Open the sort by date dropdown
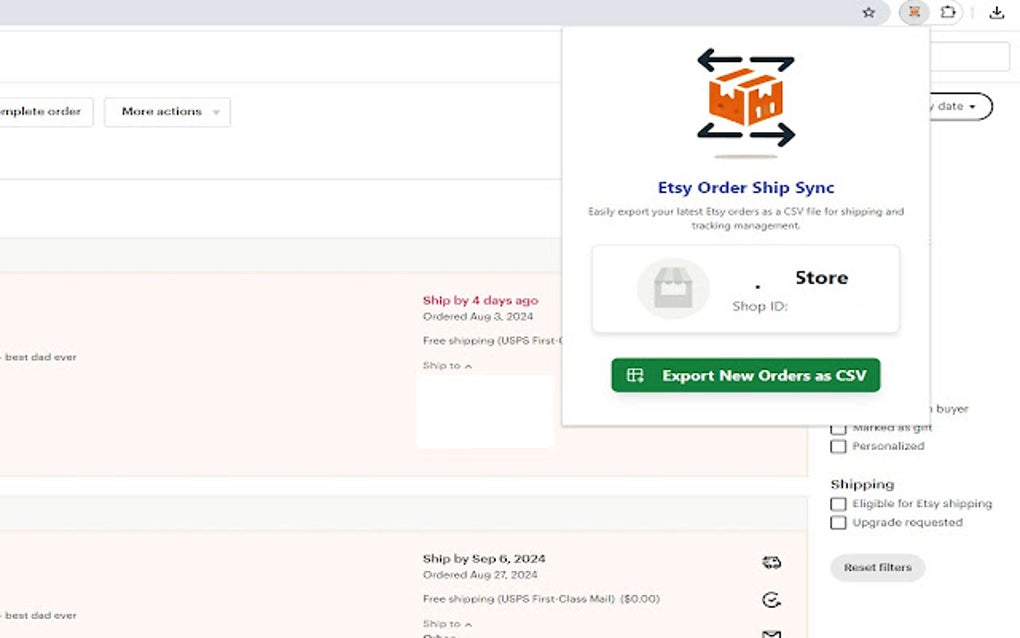 950,106
